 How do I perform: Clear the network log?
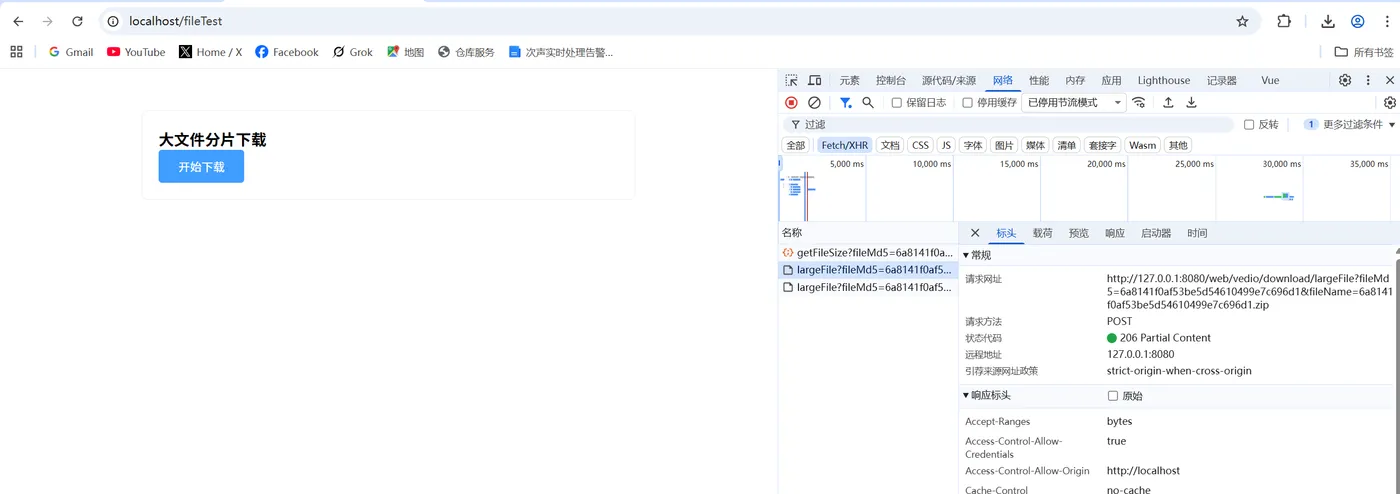coord(815,102)
